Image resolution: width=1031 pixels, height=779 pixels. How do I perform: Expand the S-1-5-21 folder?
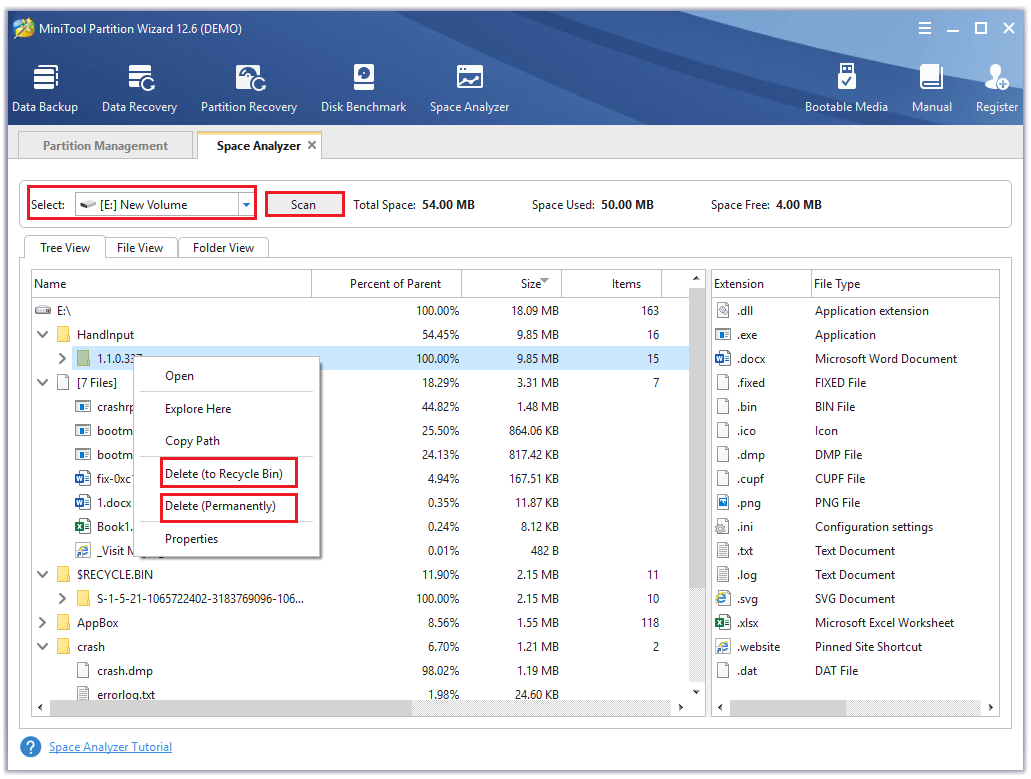[62, 598]
